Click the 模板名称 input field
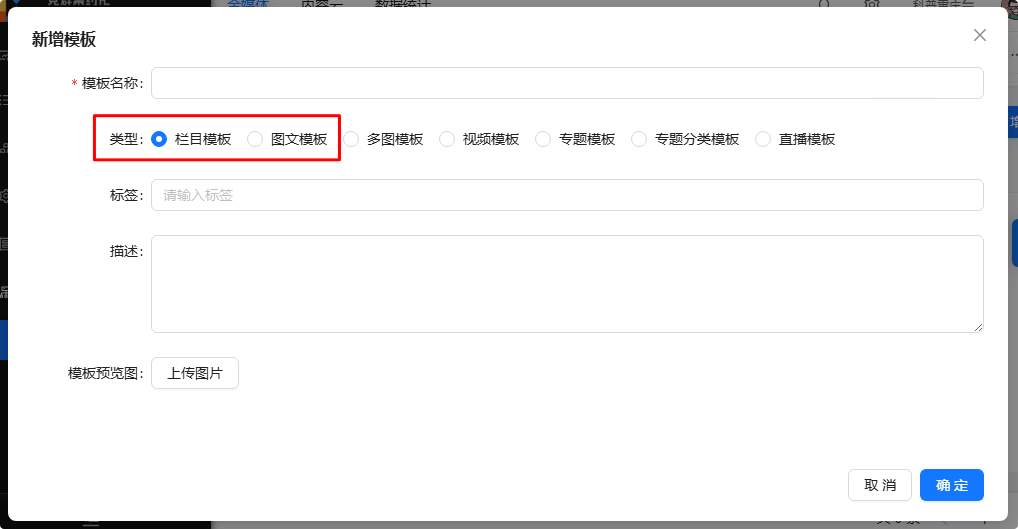1018x529 pixels. point(566,83)
